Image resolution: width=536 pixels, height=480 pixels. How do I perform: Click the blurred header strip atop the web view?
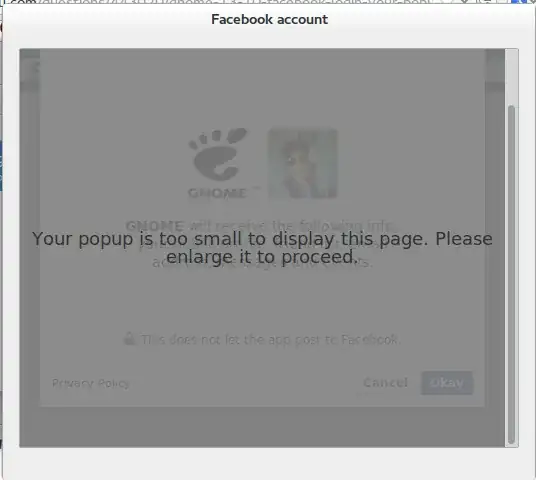pyautogui.click(x=262, y=68)
